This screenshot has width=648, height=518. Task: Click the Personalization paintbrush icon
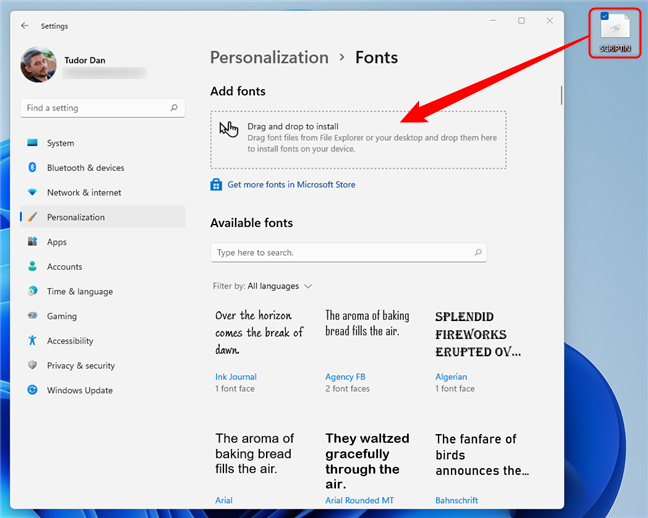pos(32,217)
